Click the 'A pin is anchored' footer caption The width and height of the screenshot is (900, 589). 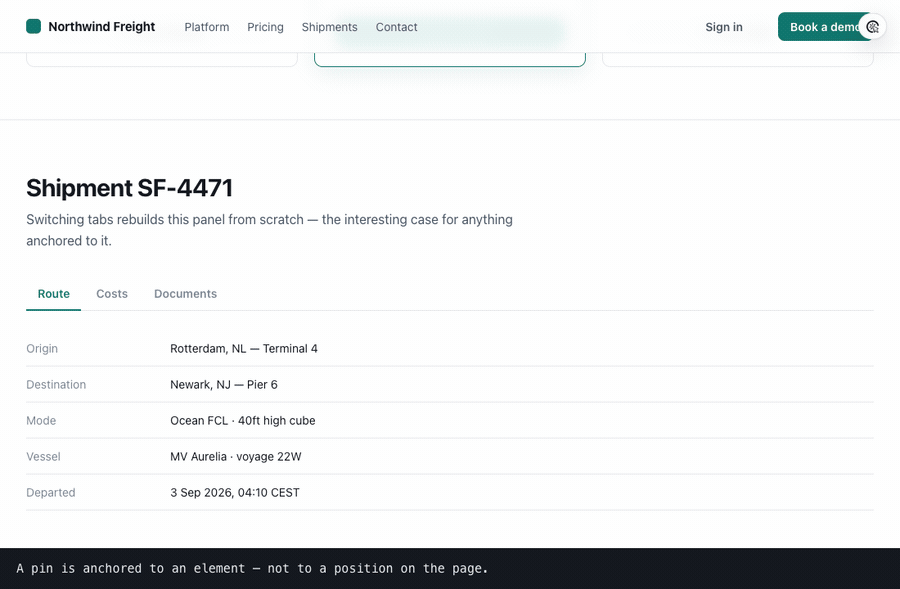pyautogui.click(x=252, y=568)
